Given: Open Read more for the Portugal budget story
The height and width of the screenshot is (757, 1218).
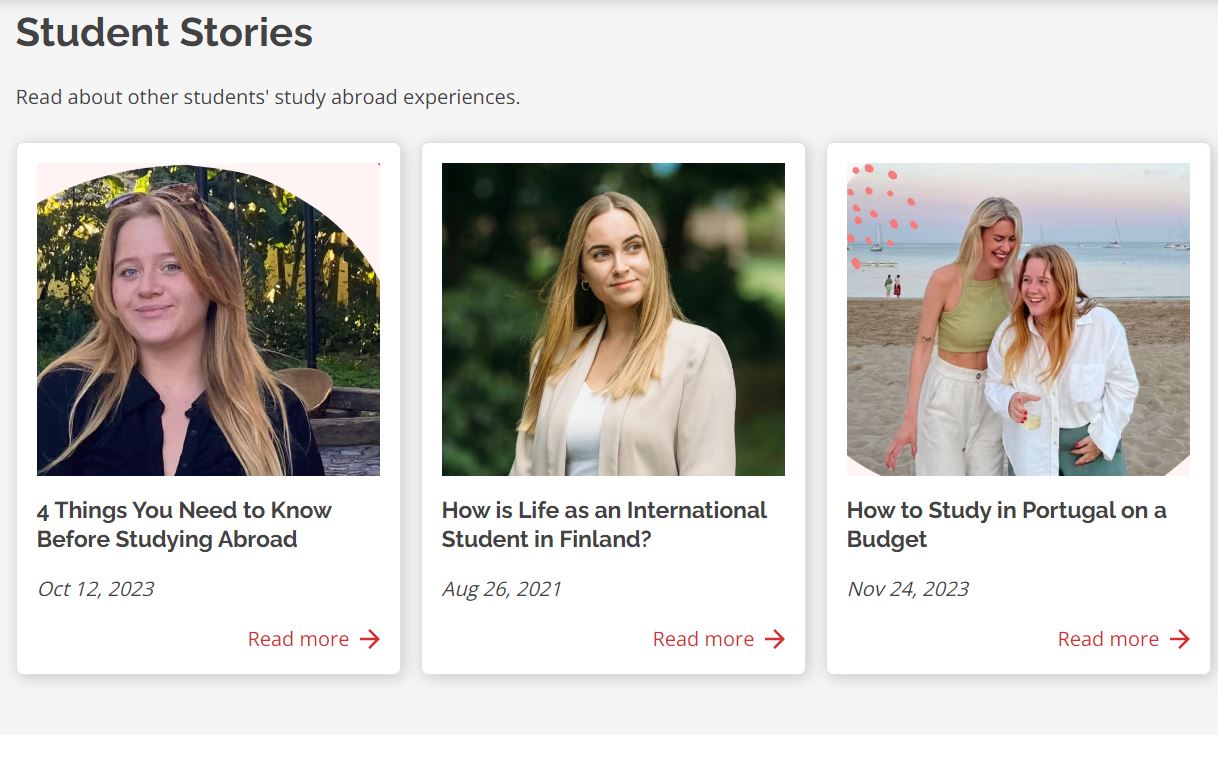Looking at the screenshot, I should (1108, 639).
